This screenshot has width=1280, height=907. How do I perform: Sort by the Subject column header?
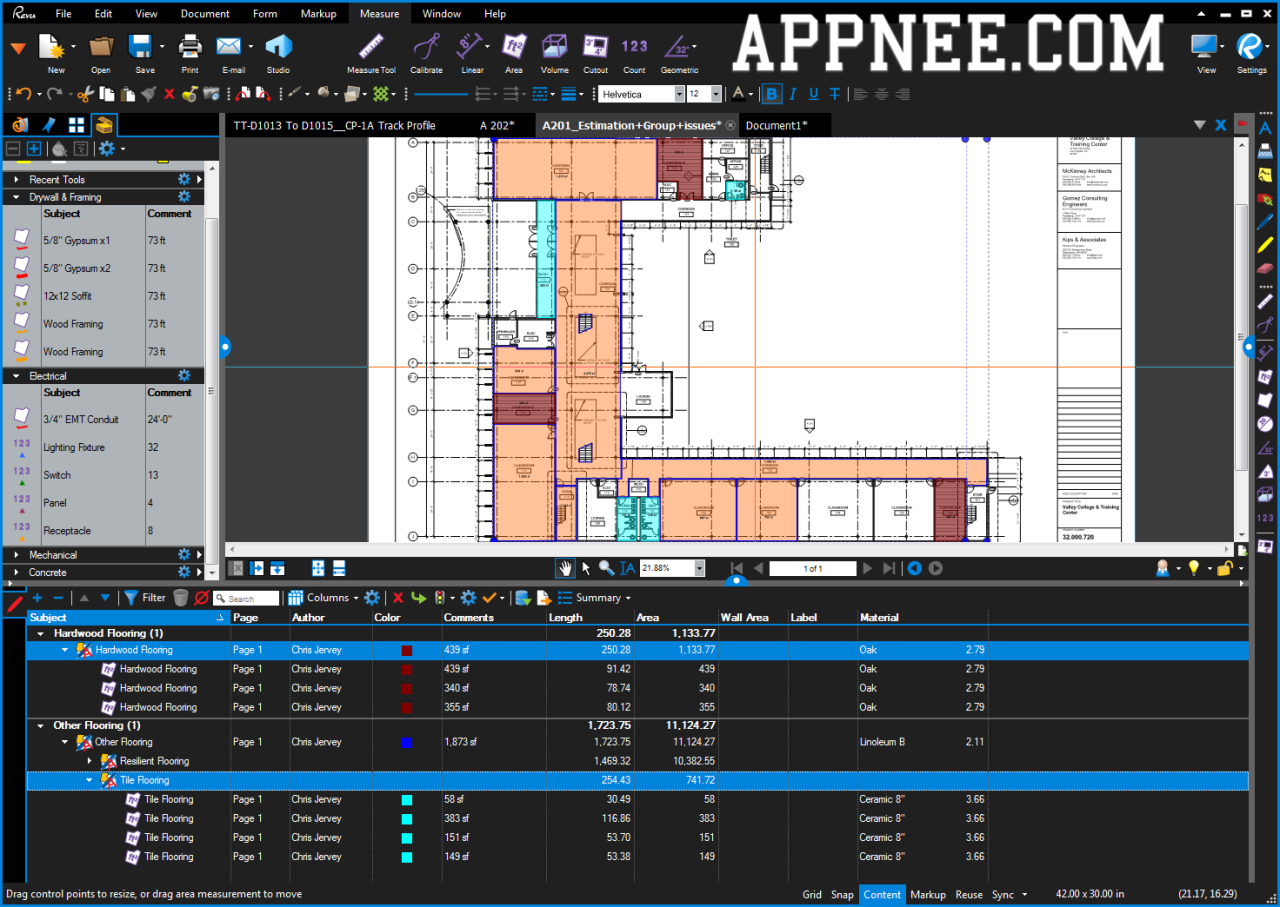pyautogui.click(x=128, y=617)
